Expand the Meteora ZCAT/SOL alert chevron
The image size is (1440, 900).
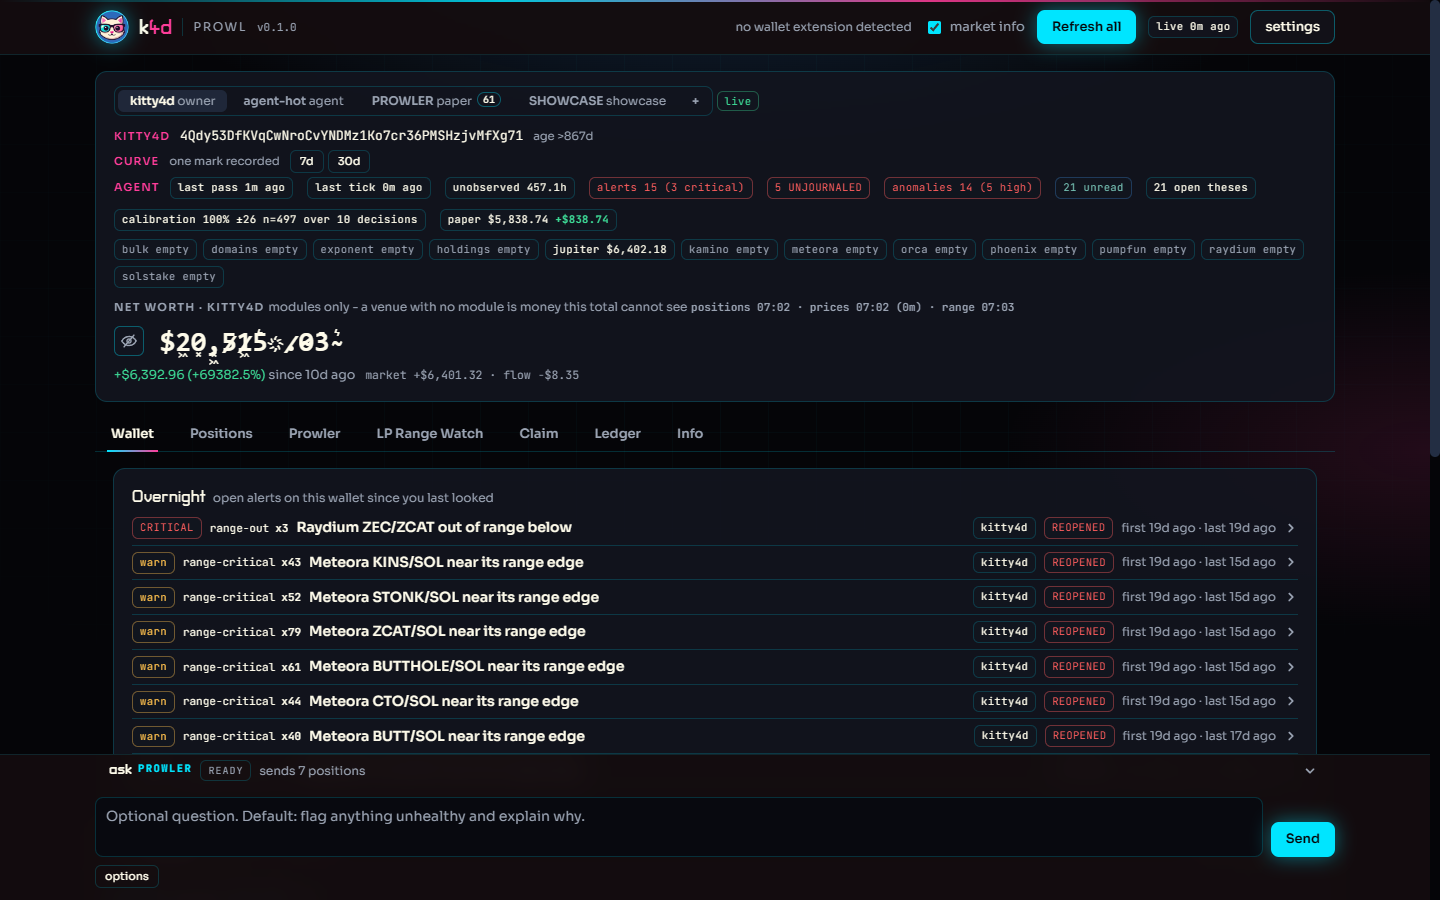1291,632
